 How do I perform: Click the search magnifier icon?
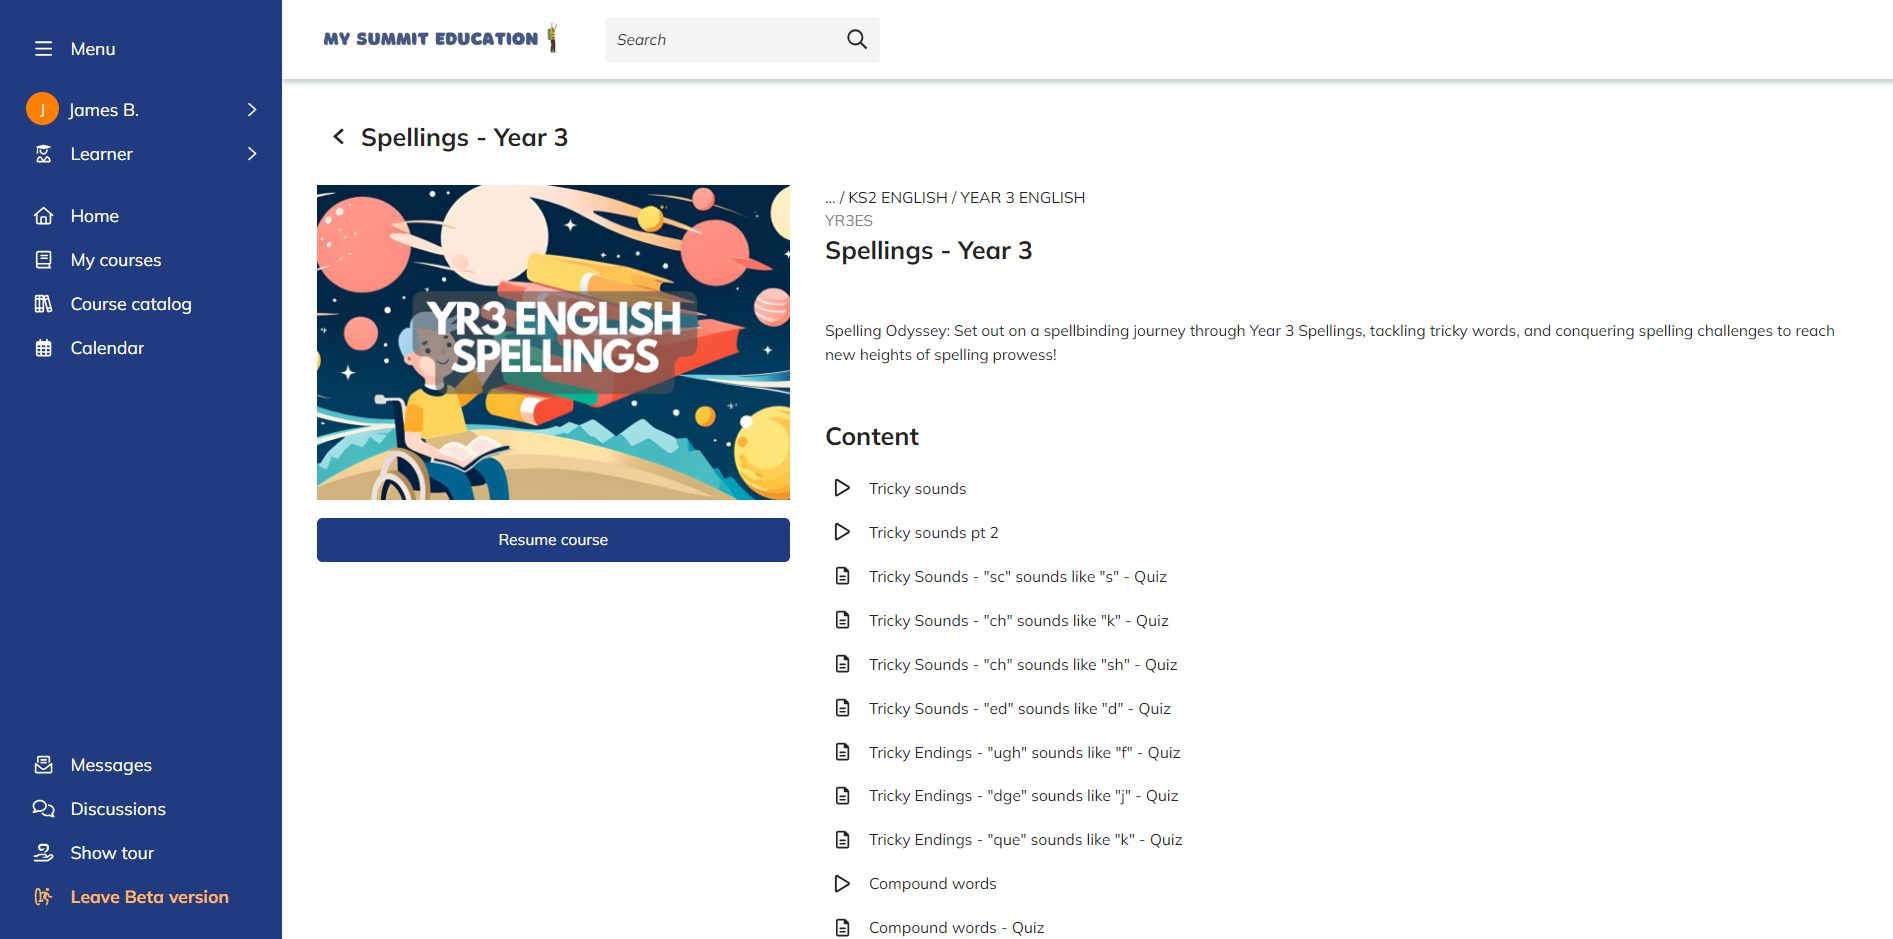(x=857, y=39)
